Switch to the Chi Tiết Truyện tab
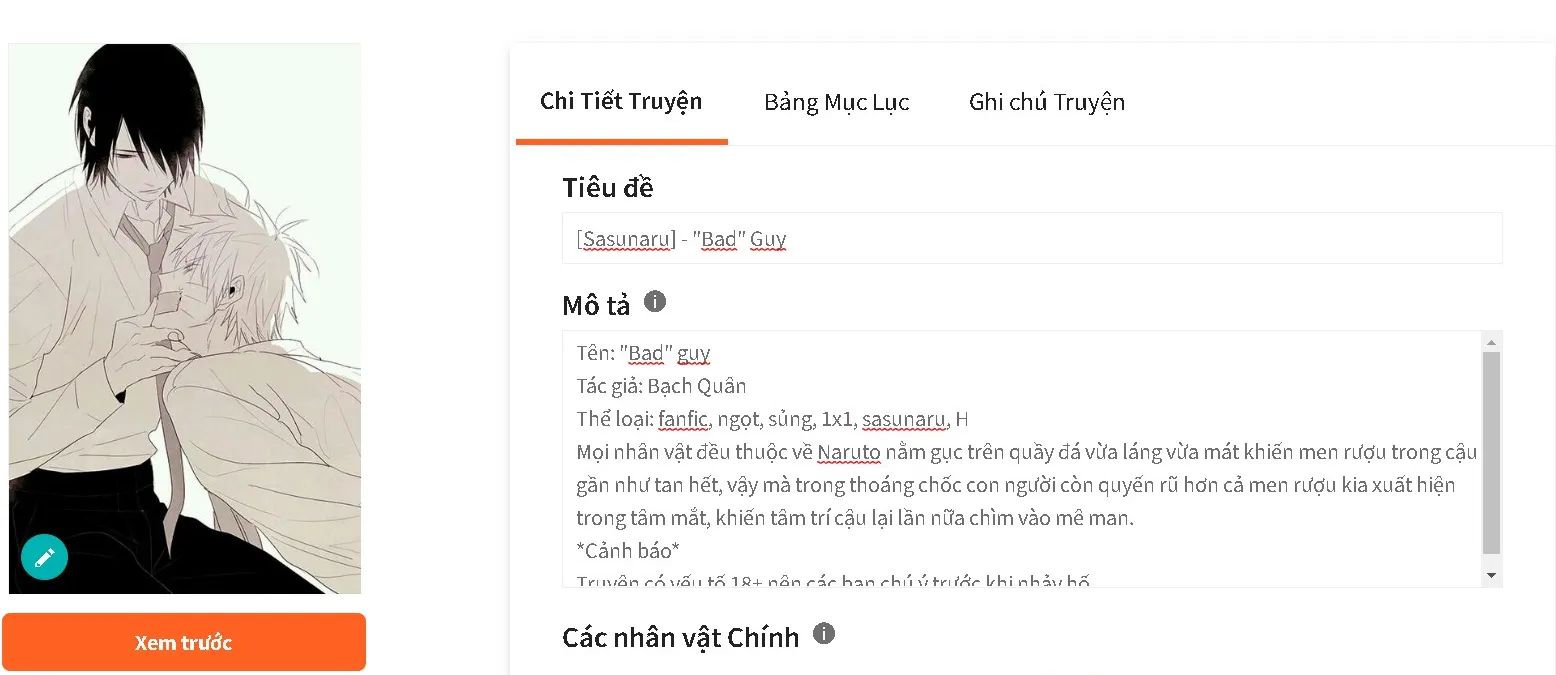This screenshot has height=675, width=1556. 621,101
